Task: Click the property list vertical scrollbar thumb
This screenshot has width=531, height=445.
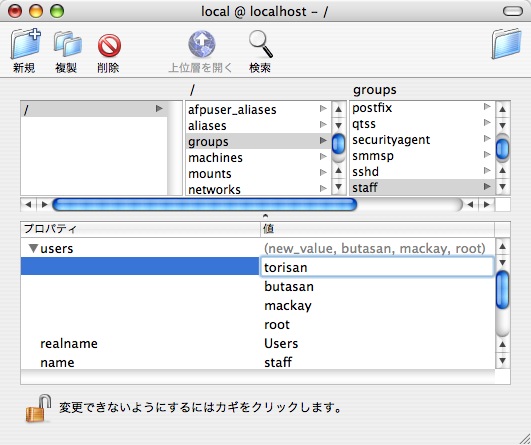Action: point(503,290)
